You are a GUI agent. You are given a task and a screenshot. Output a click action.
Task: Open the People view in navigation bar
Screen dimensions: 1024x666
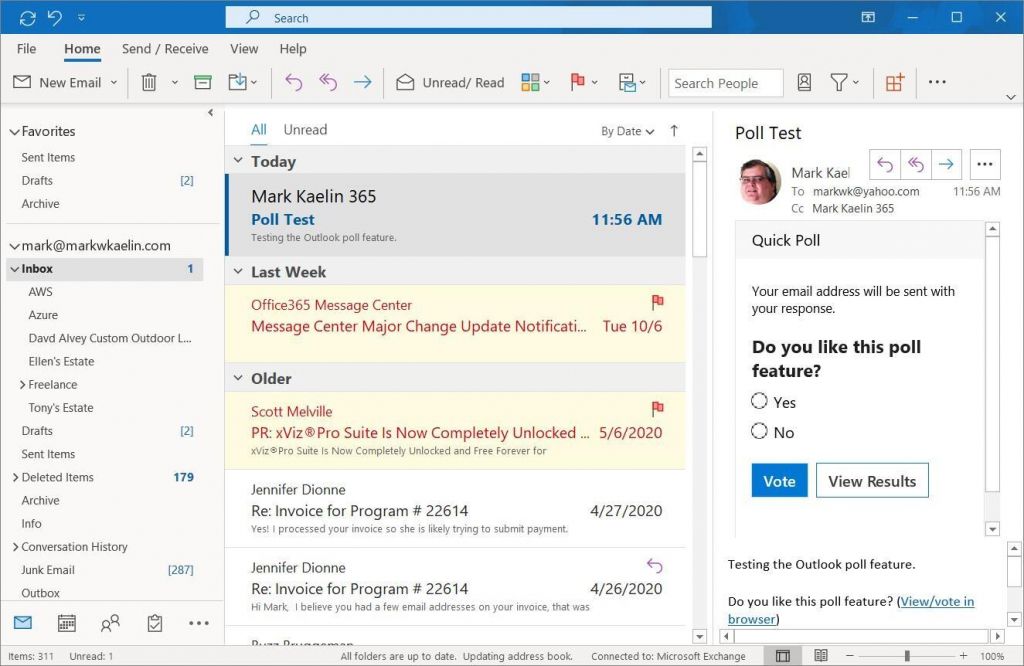click(110, 622)
